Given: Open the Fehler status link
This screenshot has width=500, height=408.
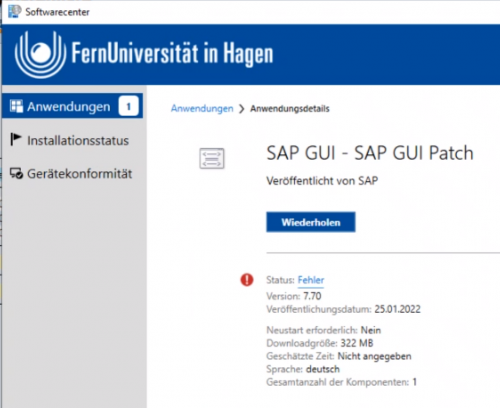Looking at the screenshot, I should tap(311, 280).
